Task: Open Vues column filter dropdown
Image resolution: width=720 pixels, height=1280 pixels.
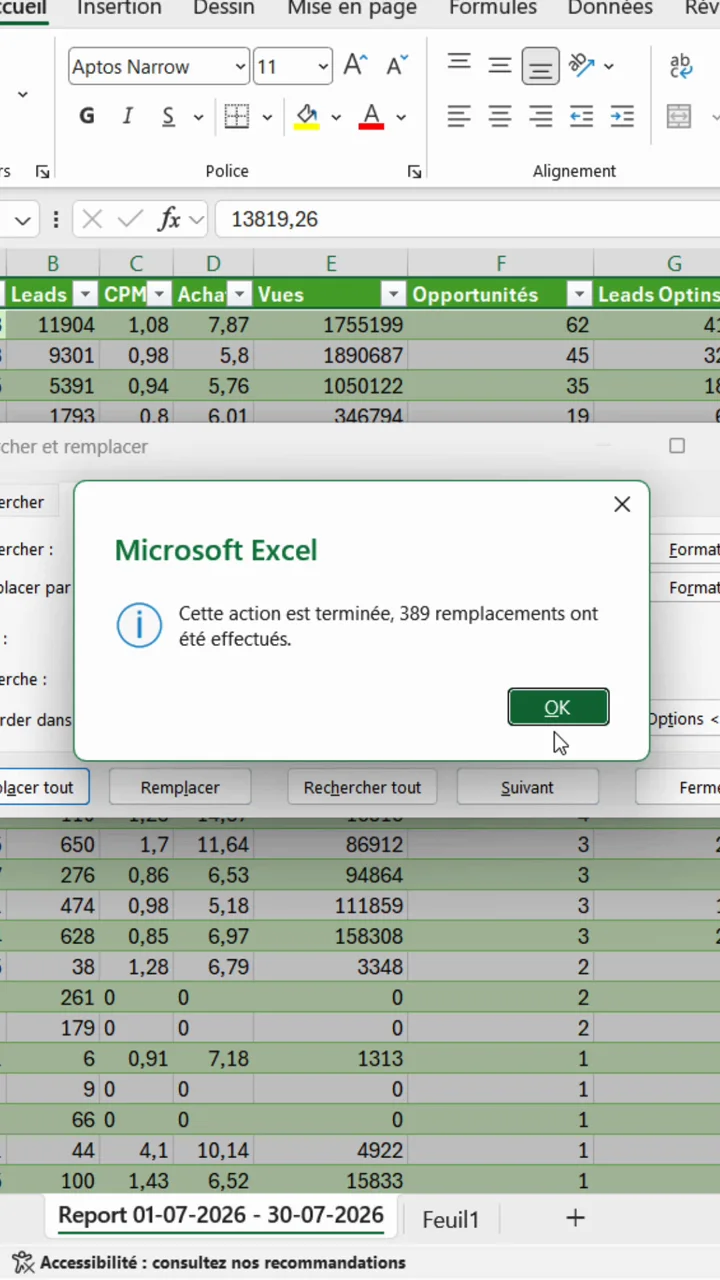Action: tap(394, 295)
